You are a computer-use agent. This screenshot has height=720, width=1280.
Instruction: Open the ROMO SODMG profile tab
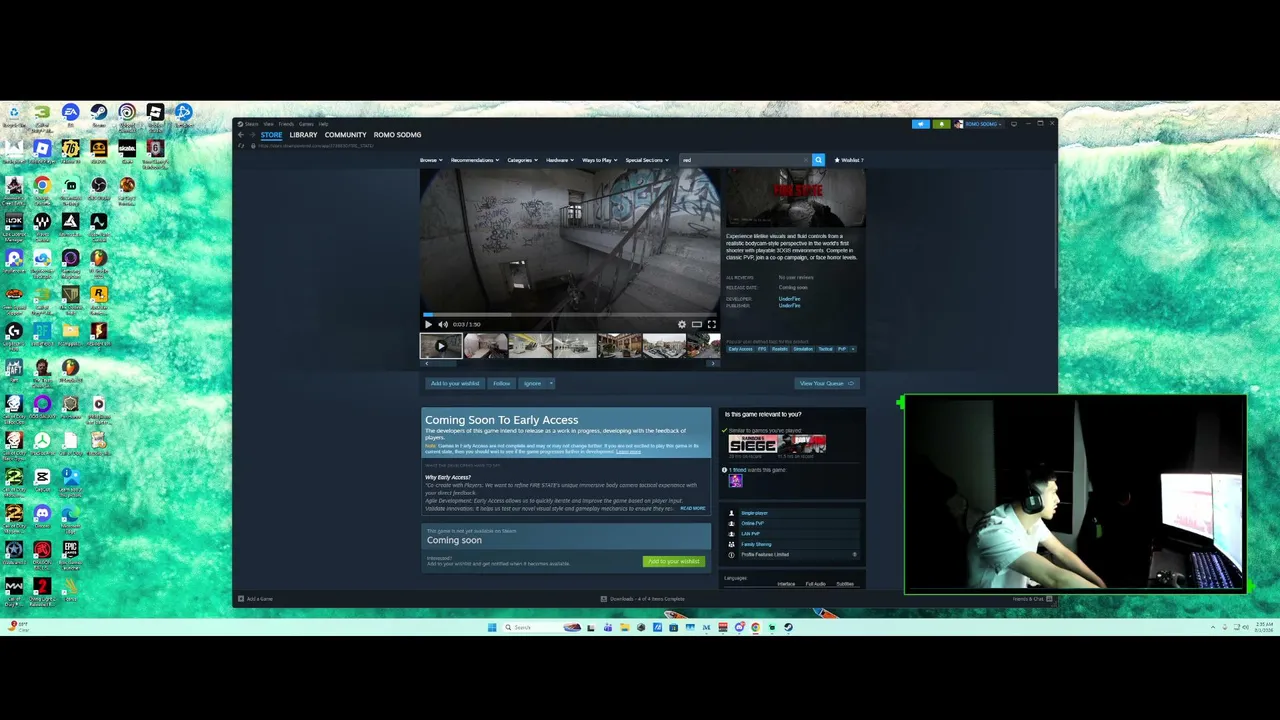click(397, 135)
